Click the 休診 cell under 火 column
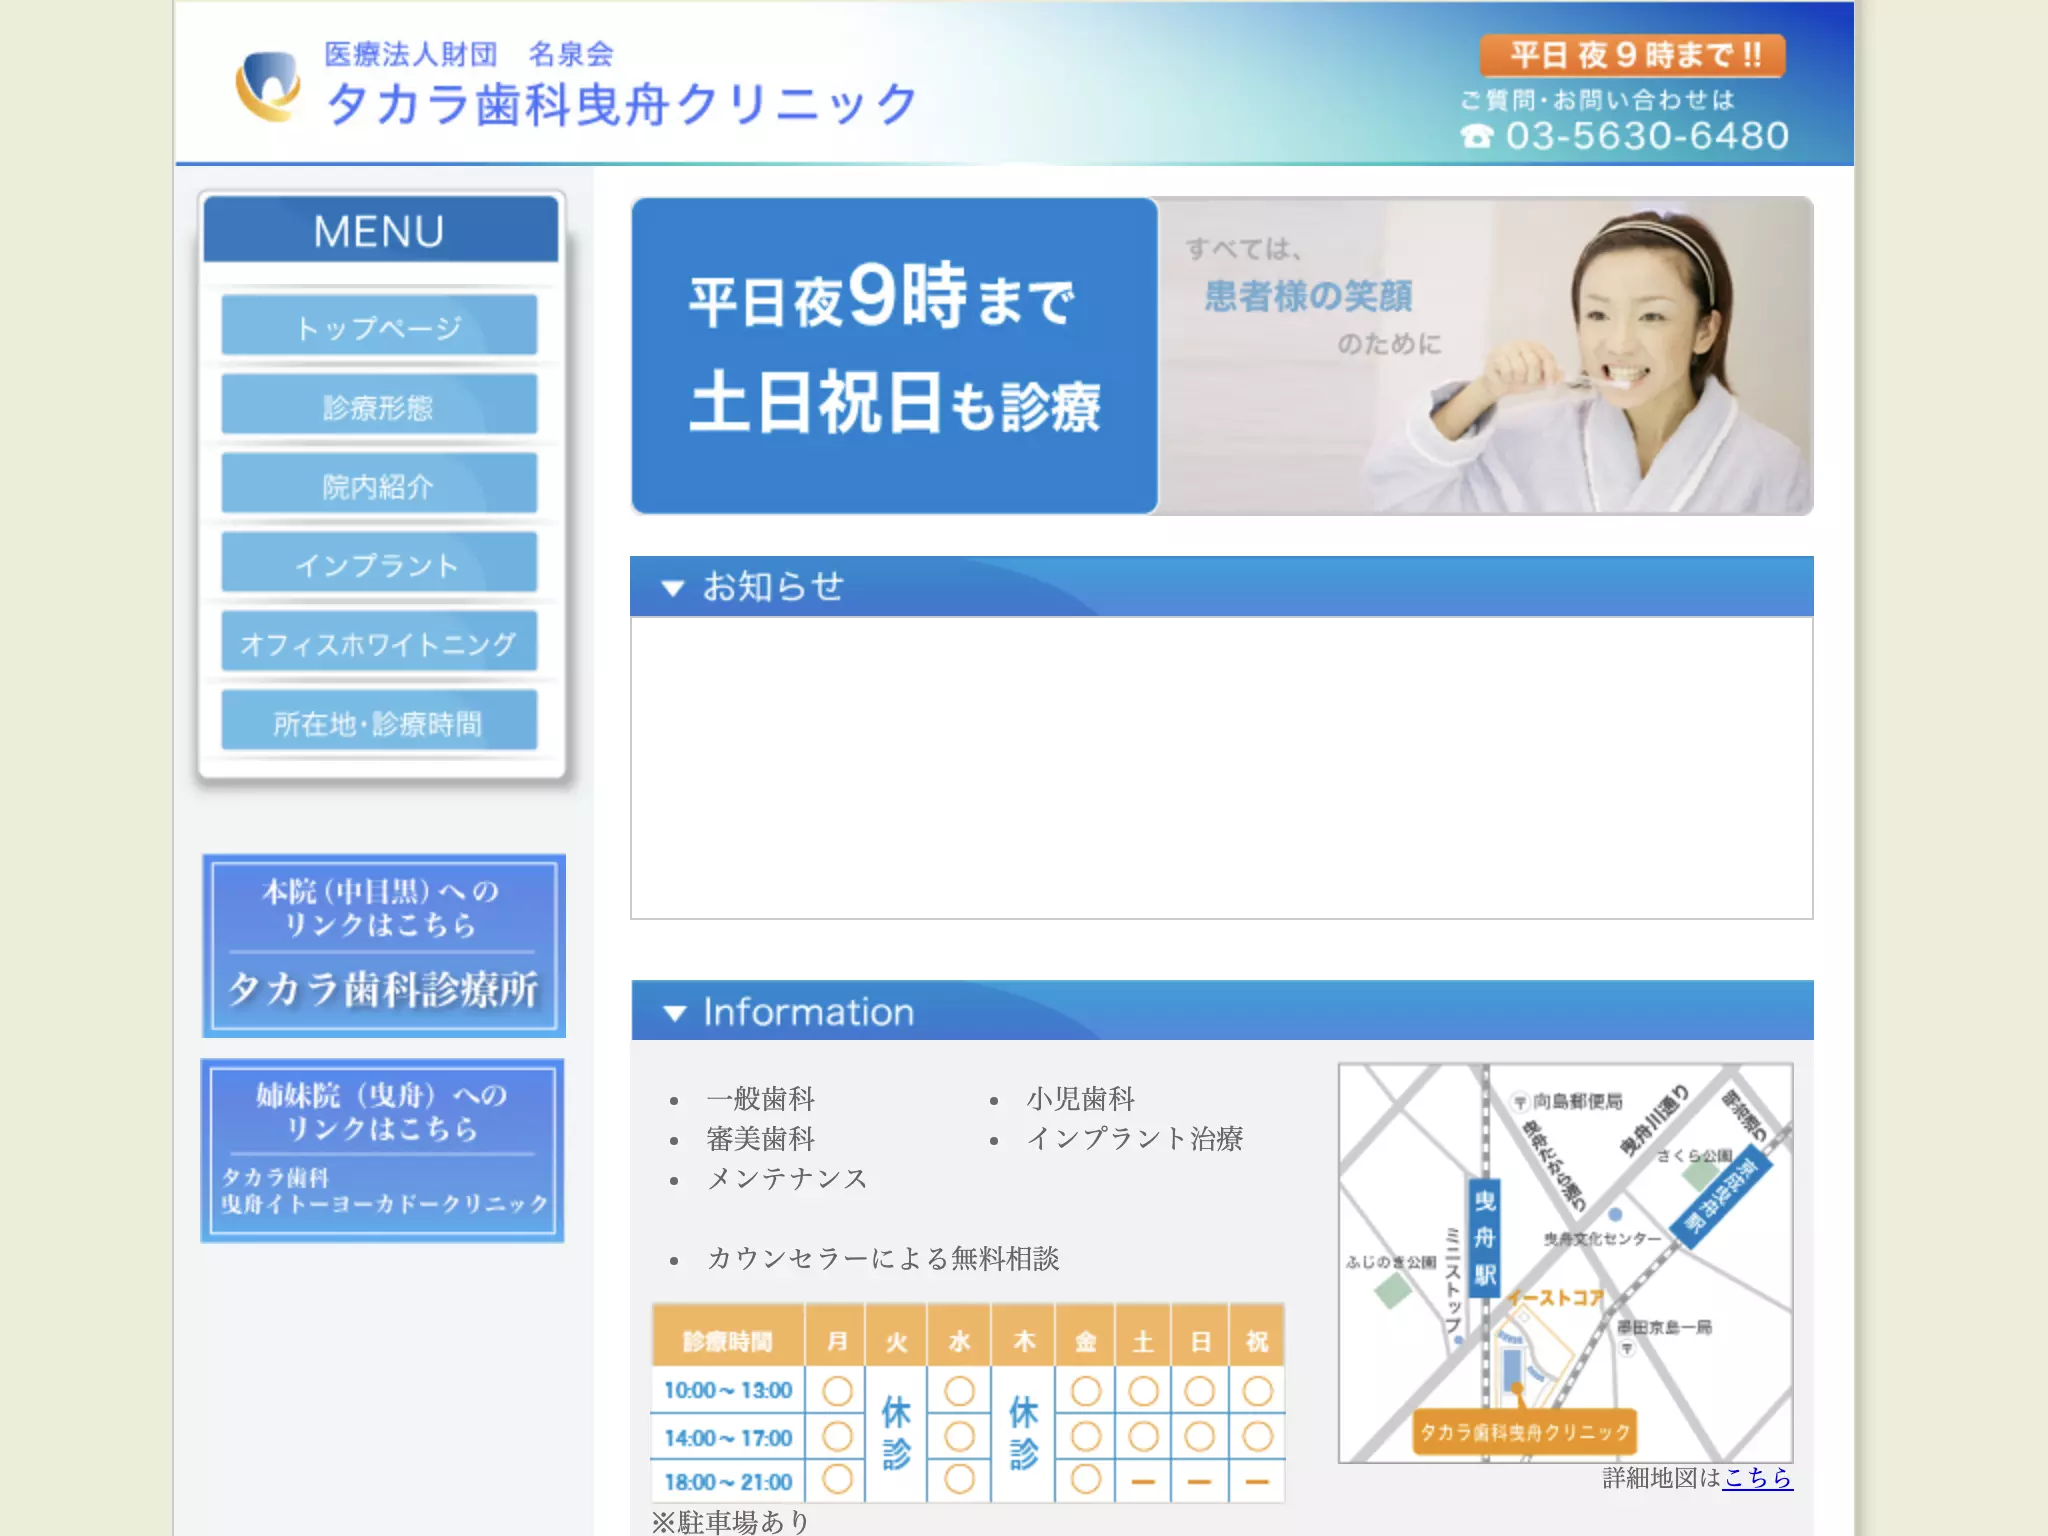The width and height of the screenshot is (2048, 1536). click(x=896, y=1434)
